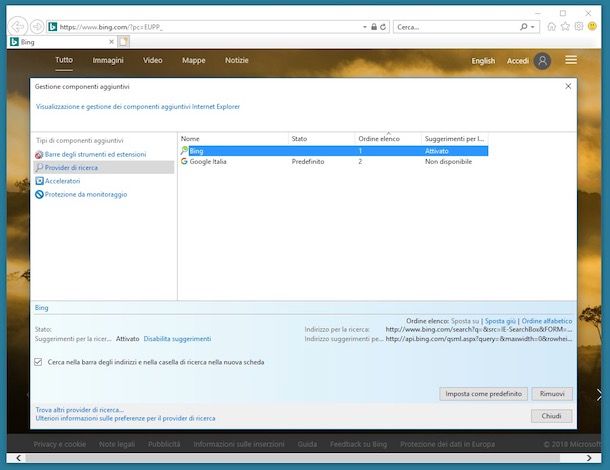Click the browser back arrow button
610x470 pixels.
(x=18, y=26)
